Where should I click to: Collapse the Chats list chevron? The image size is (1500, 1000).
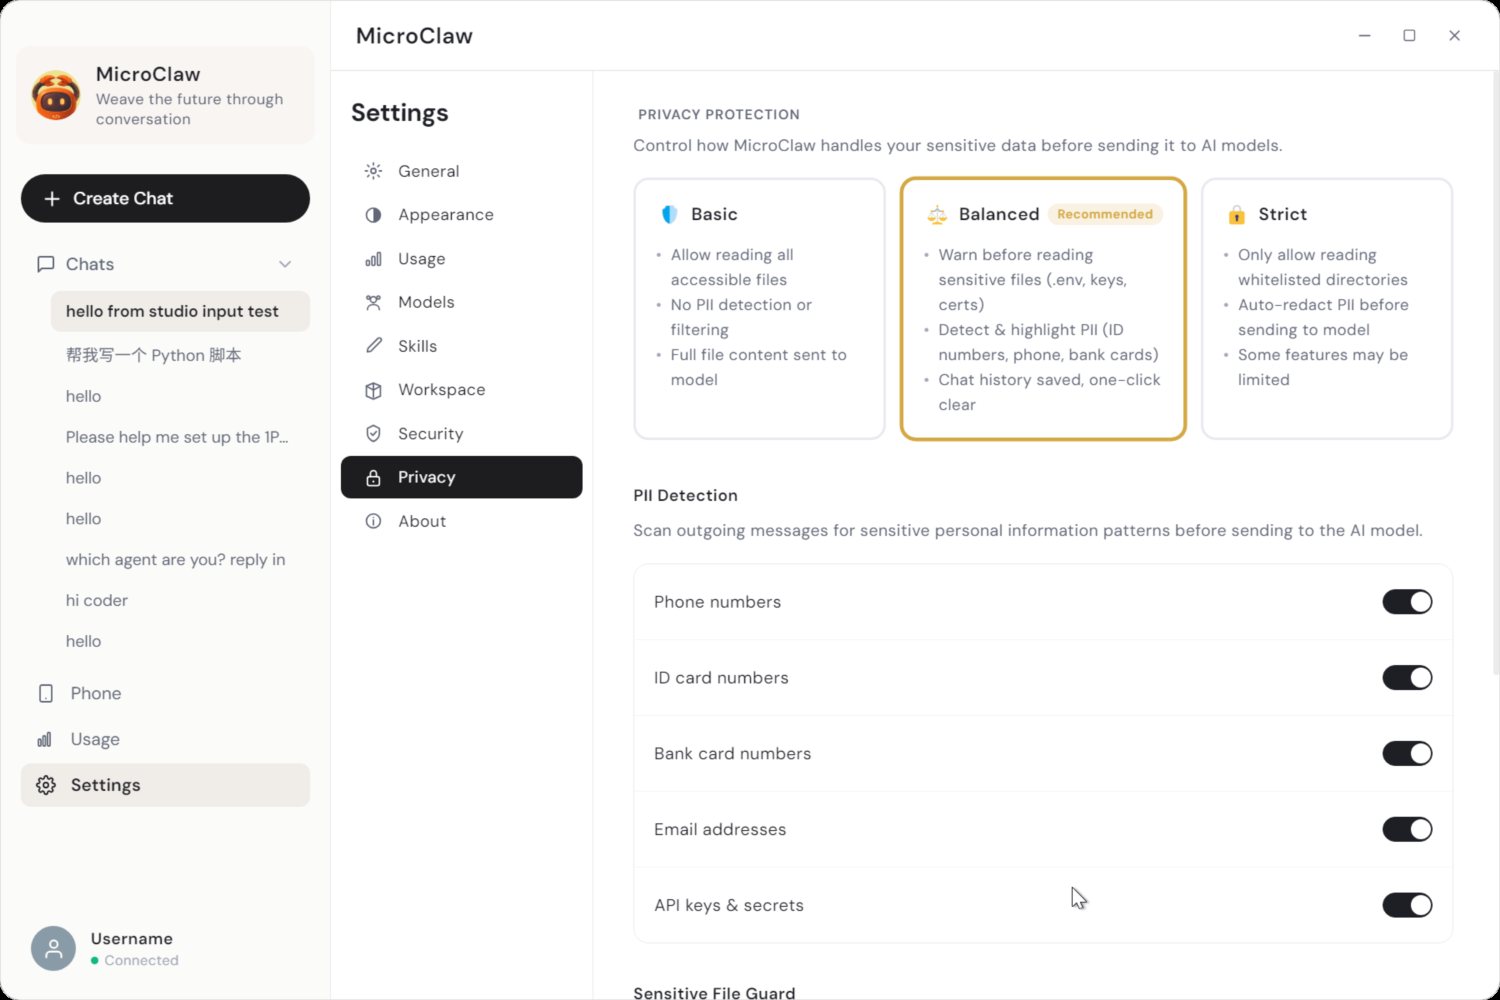(285, 264)
